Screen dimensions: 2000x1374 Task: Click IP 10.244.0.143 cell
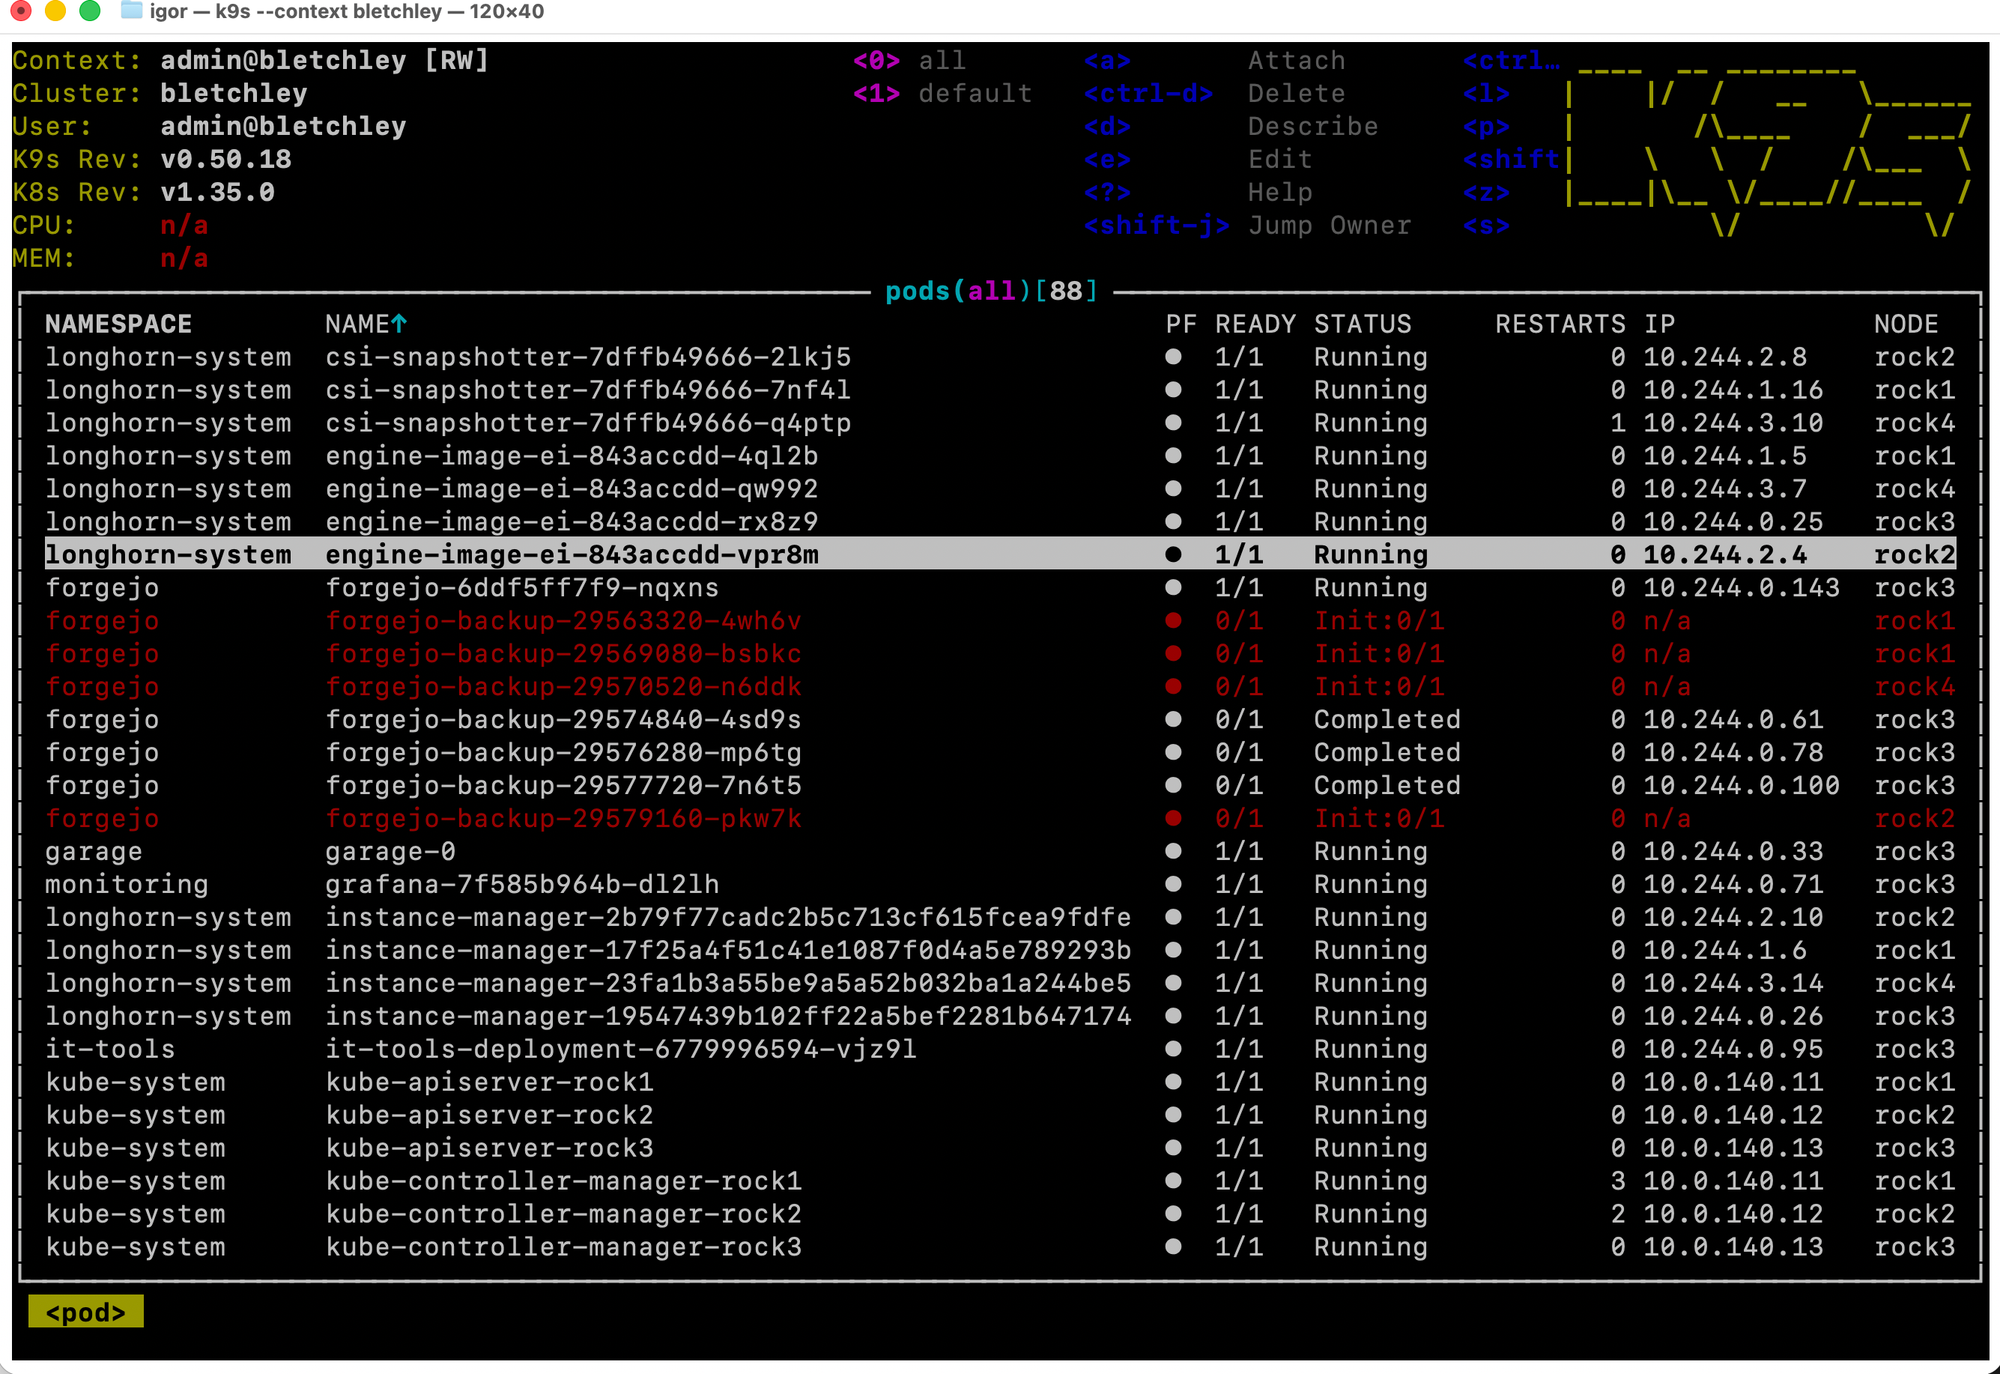[x=1741, y=588]
